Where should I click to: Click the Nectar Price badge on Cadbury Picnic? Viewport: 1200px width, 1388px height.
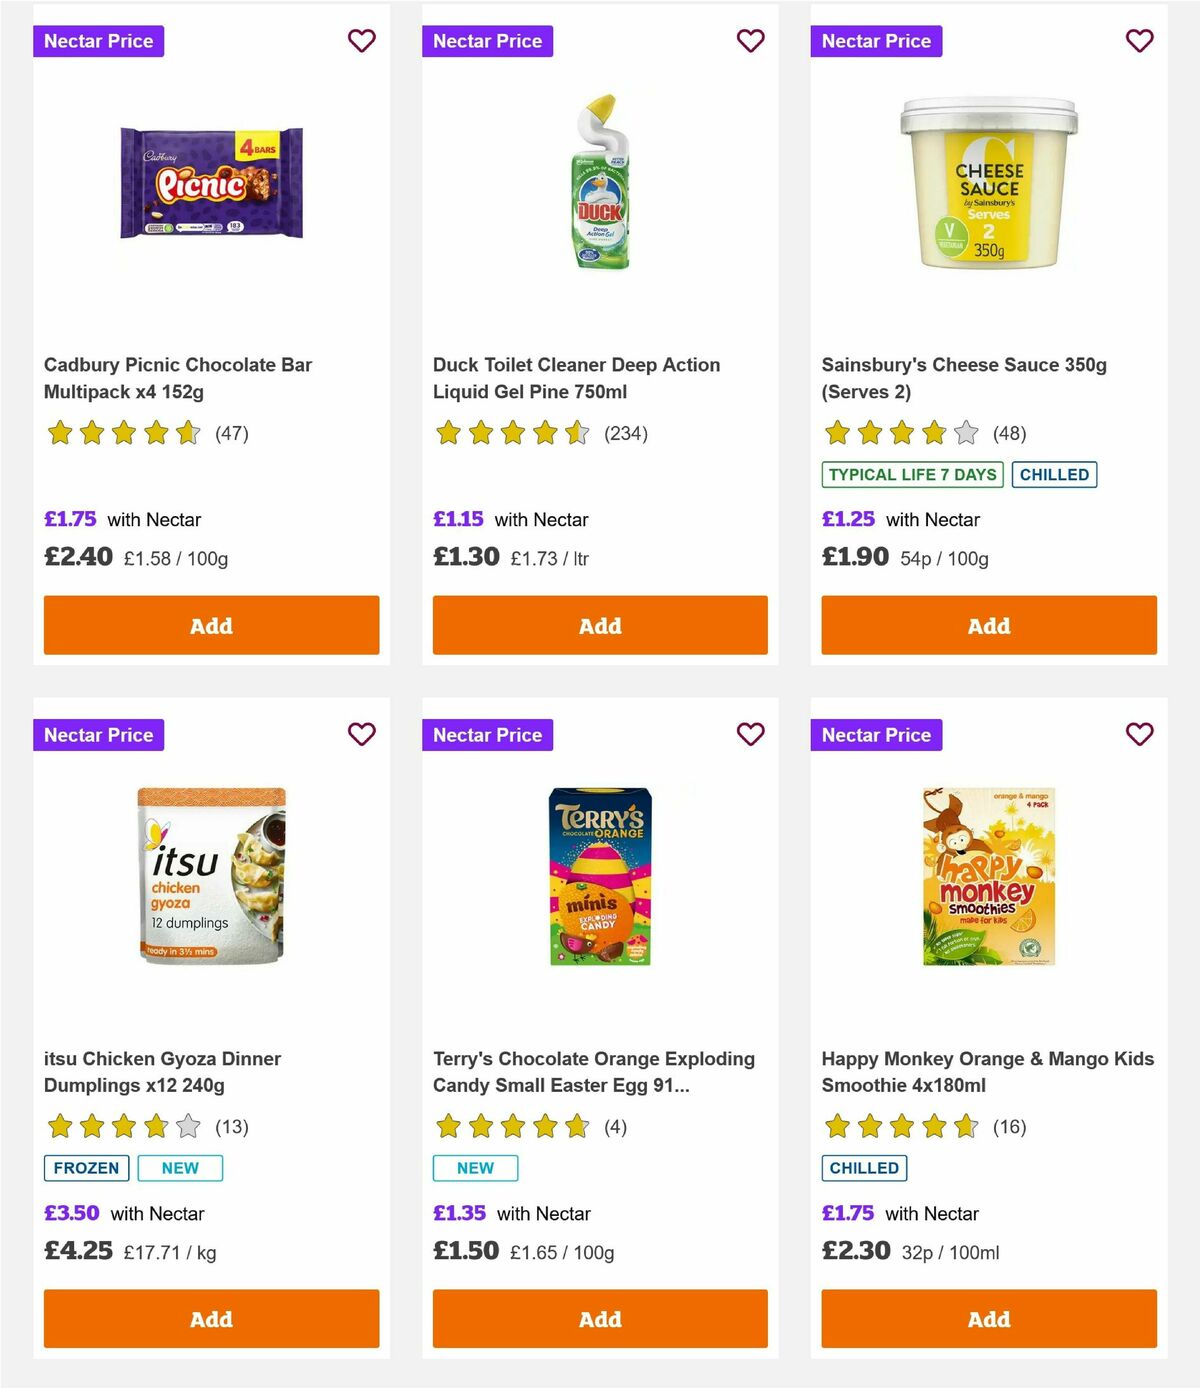pyautogui.click(x=99, y=41)
